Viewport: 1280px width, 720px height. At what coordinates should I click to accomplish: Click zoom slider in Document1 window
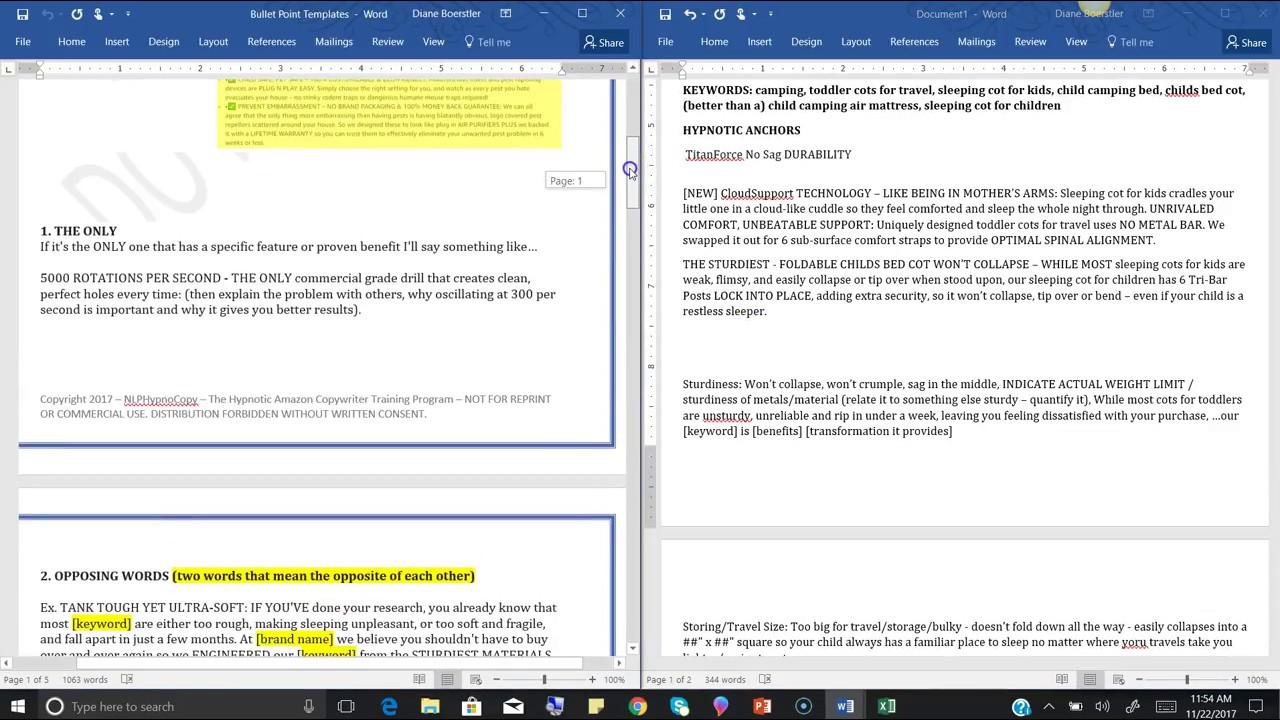[x=1187, y=680]
